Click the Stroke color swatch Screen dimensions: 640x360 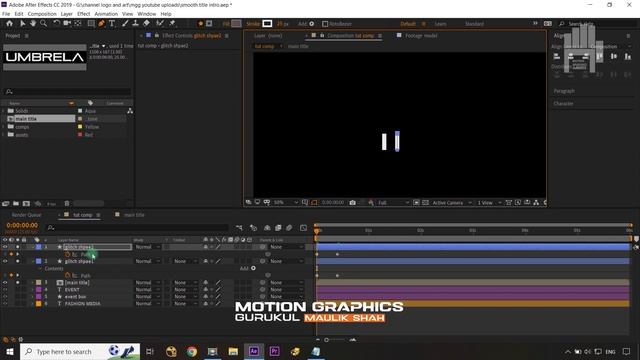pyautogui.click(x=267, y=24)
